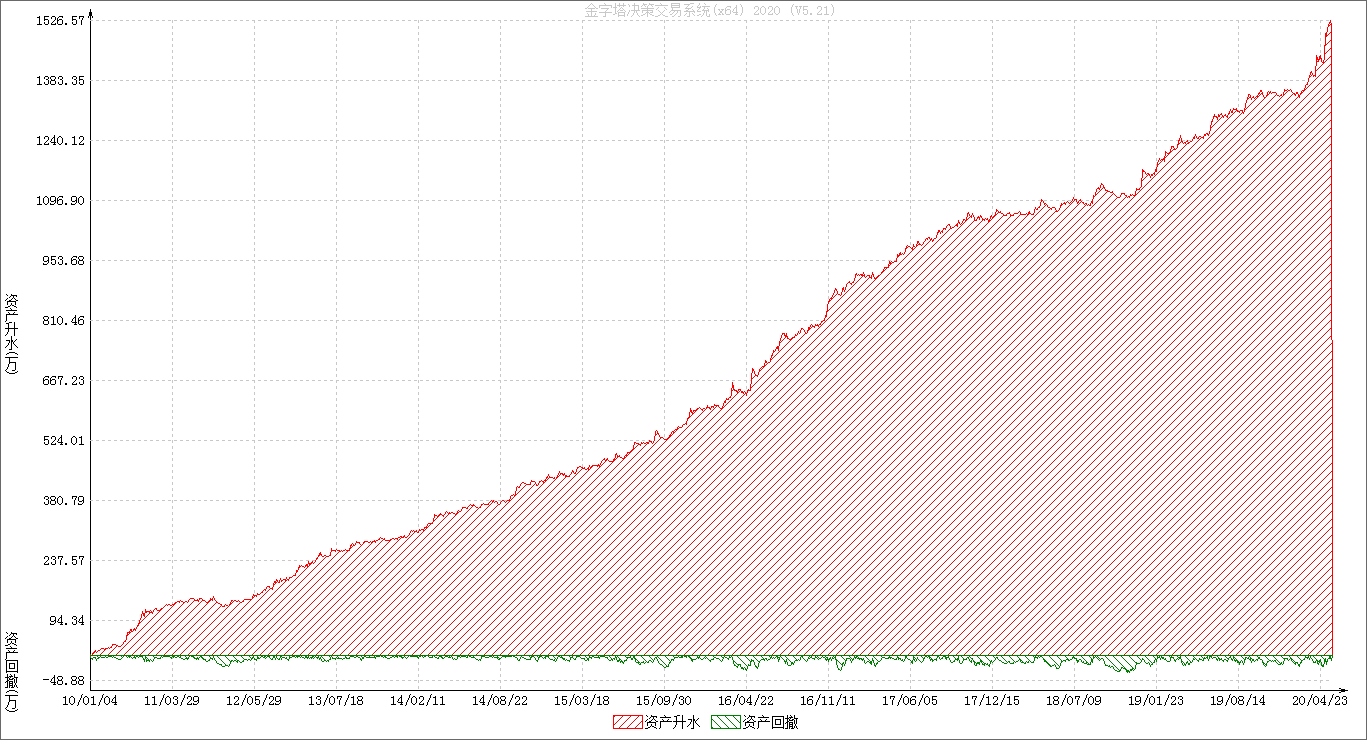Image resolution: width=1367 pixels, height=740 pixels.
Task: Click the date label 14/08/22
Action: (500, 700)
